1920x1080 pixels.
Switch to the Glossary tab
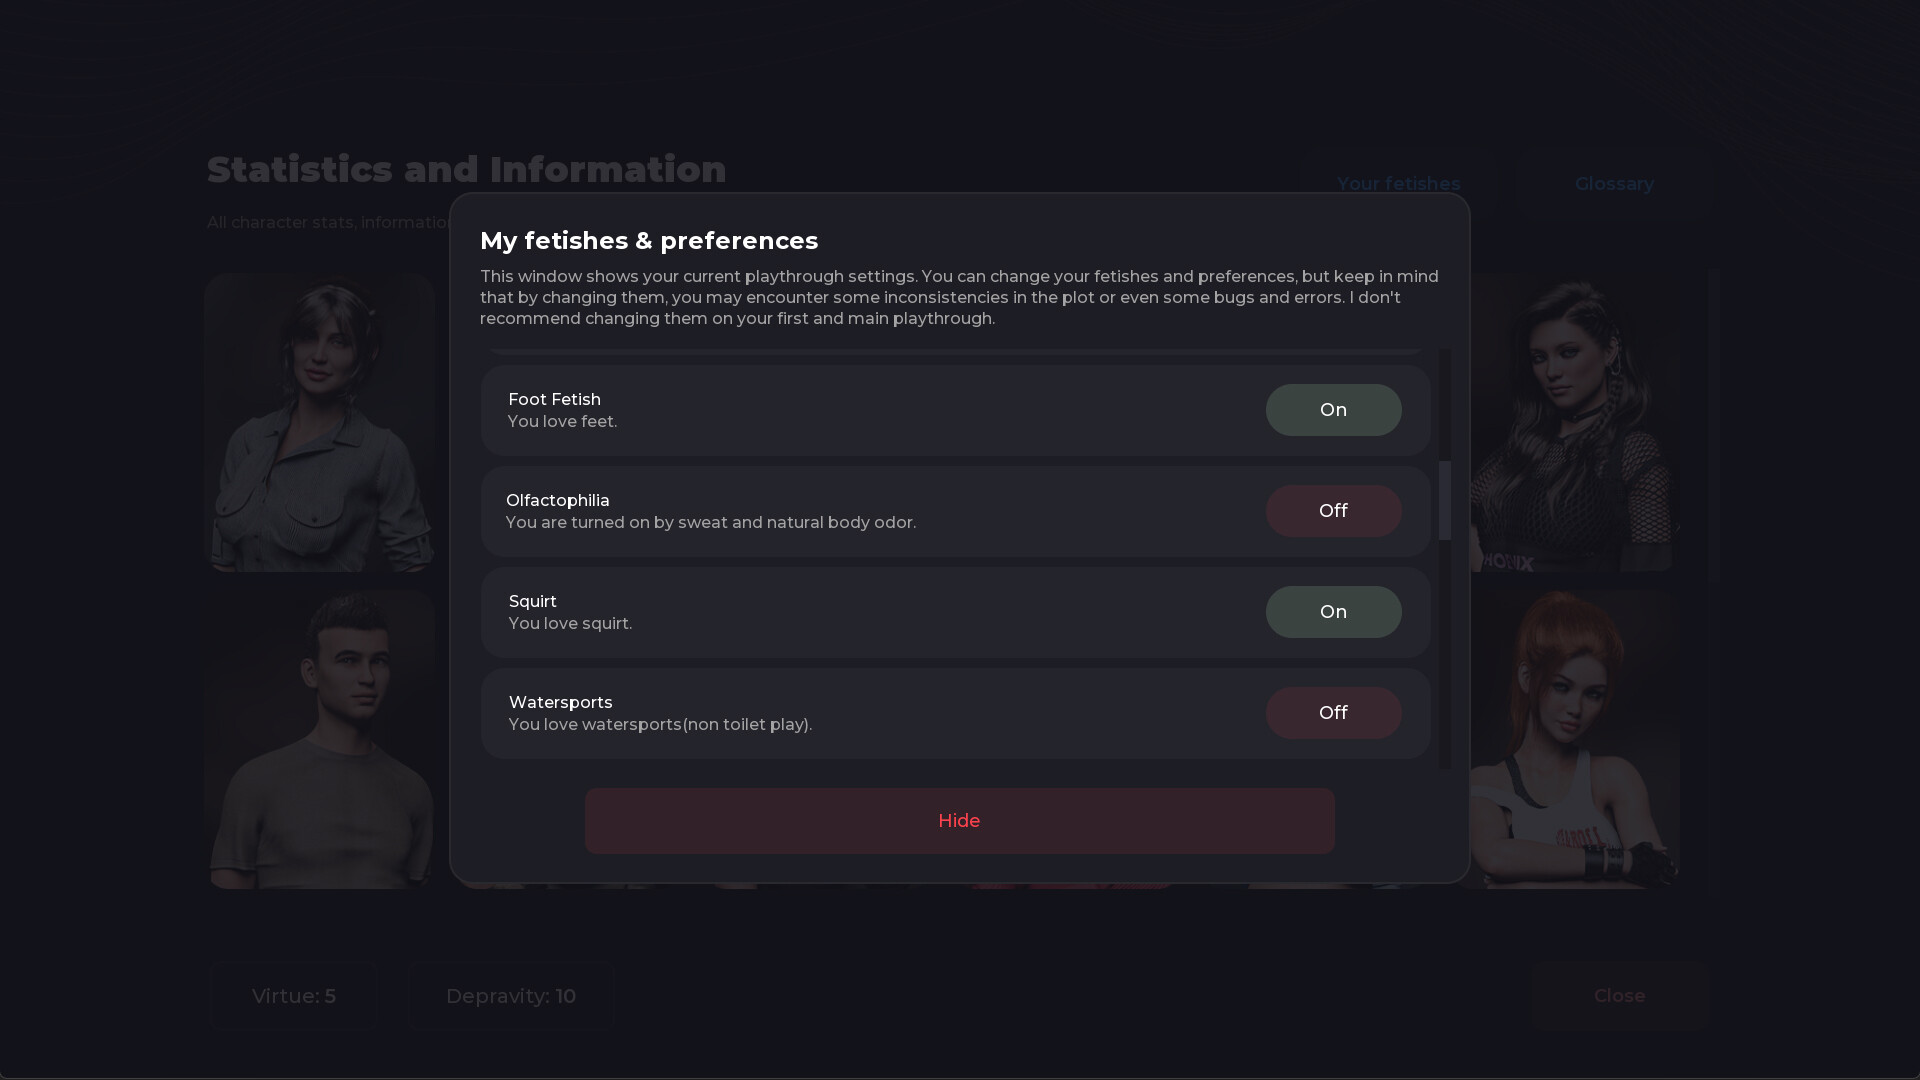1613,184
